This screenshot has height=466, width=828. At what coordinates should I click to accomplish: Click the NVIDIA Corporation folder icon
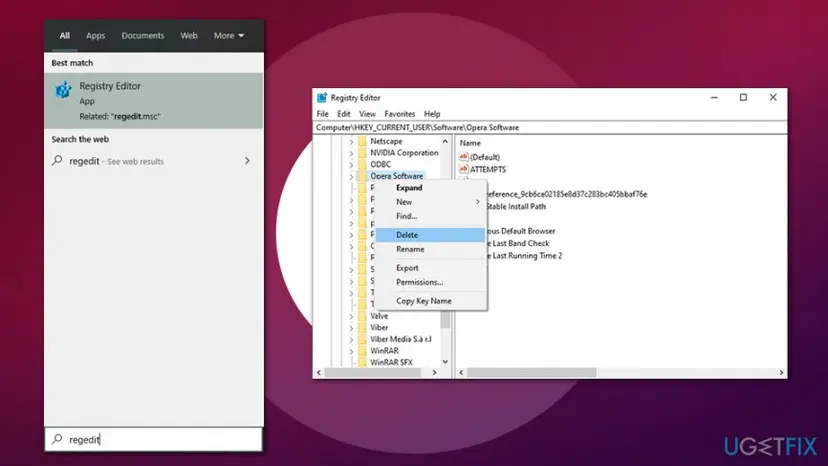click(x=362, y=153)
